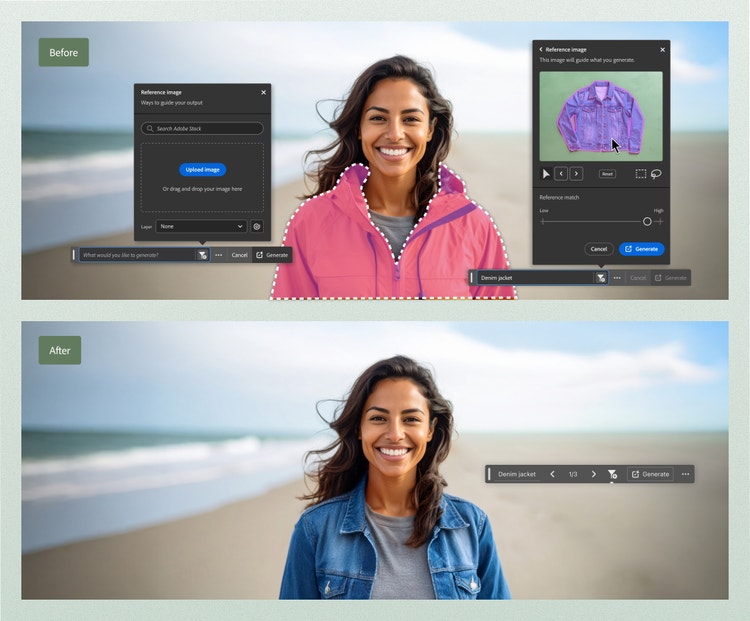Click 'Denim jacket' label in After taskbar
750x621 pixels.
(x=517, y=474)
